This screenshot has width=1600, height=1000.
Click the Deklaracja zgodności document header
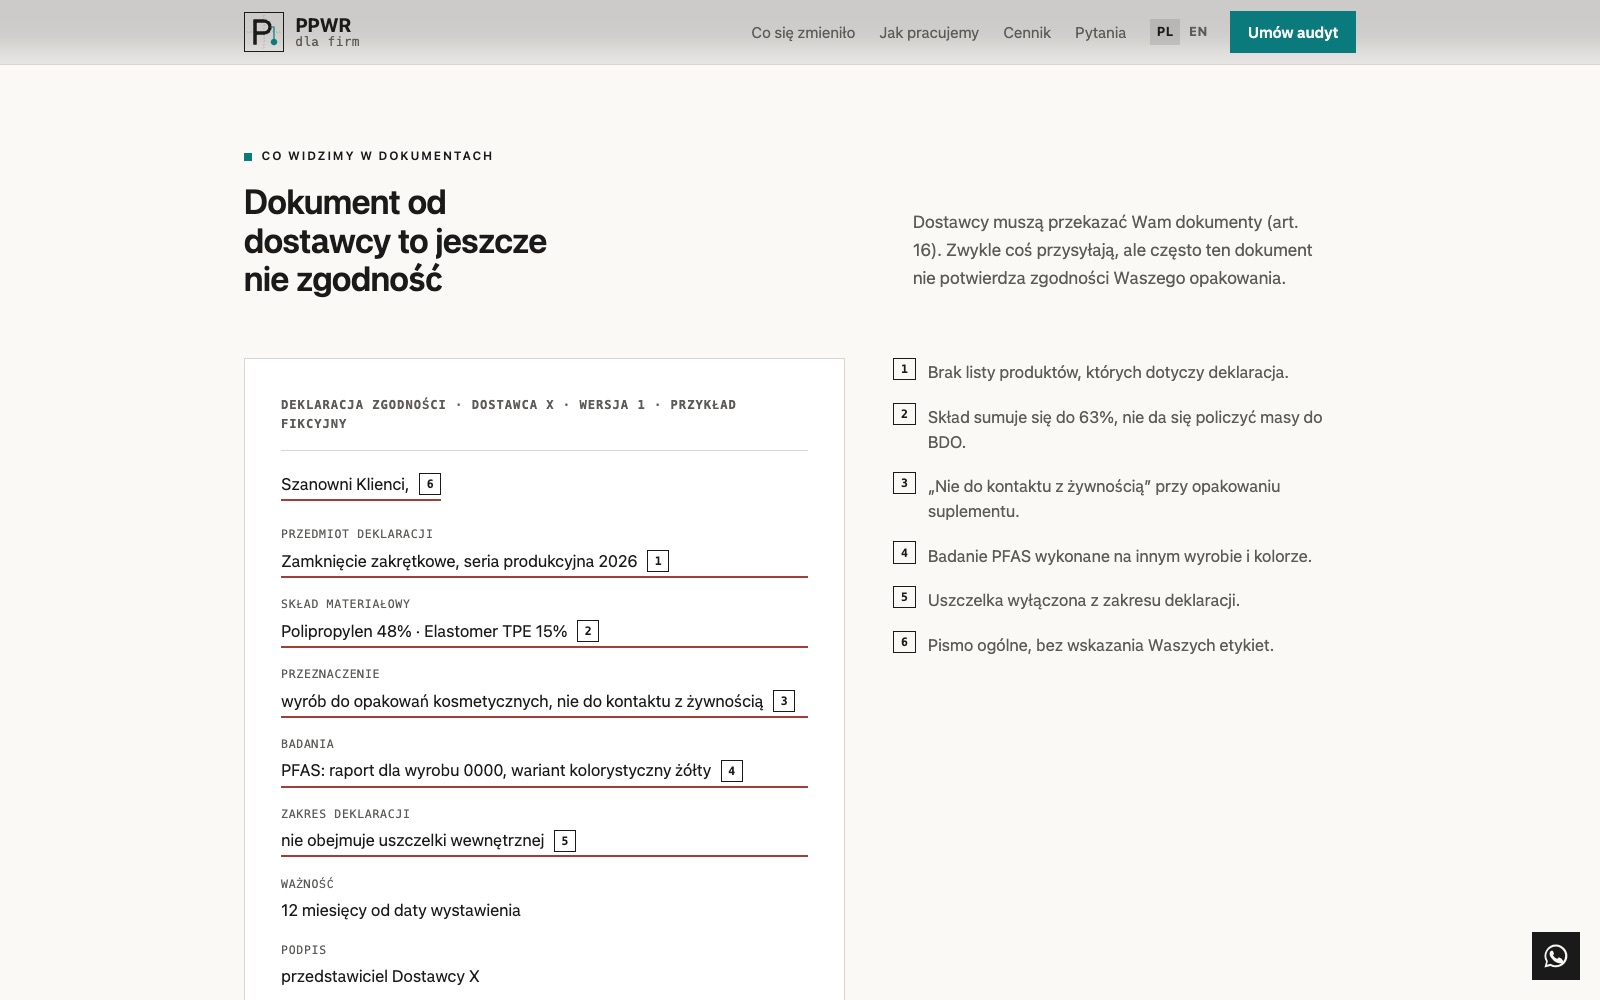[508, 414]
